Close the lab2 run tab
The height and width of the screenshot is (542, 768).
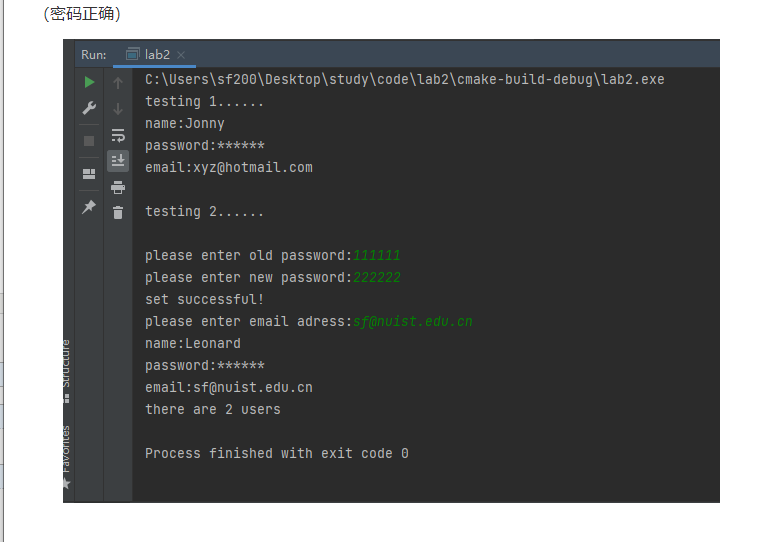tap(181, 55)
